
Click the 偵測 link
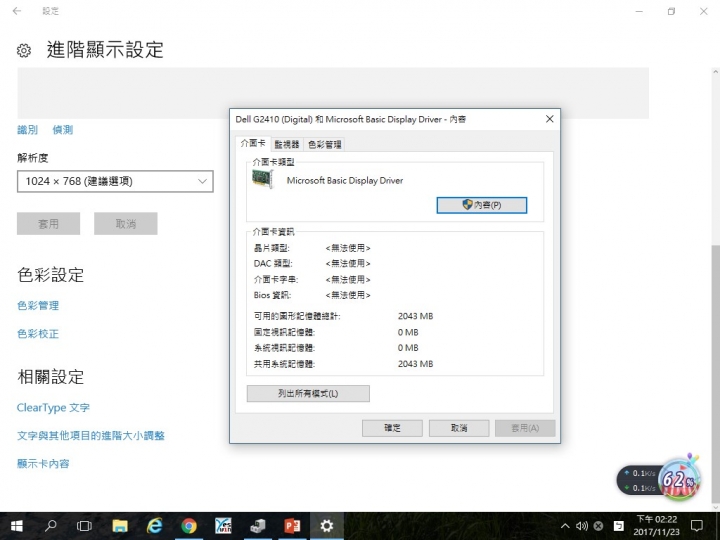[x=62, y=130]
